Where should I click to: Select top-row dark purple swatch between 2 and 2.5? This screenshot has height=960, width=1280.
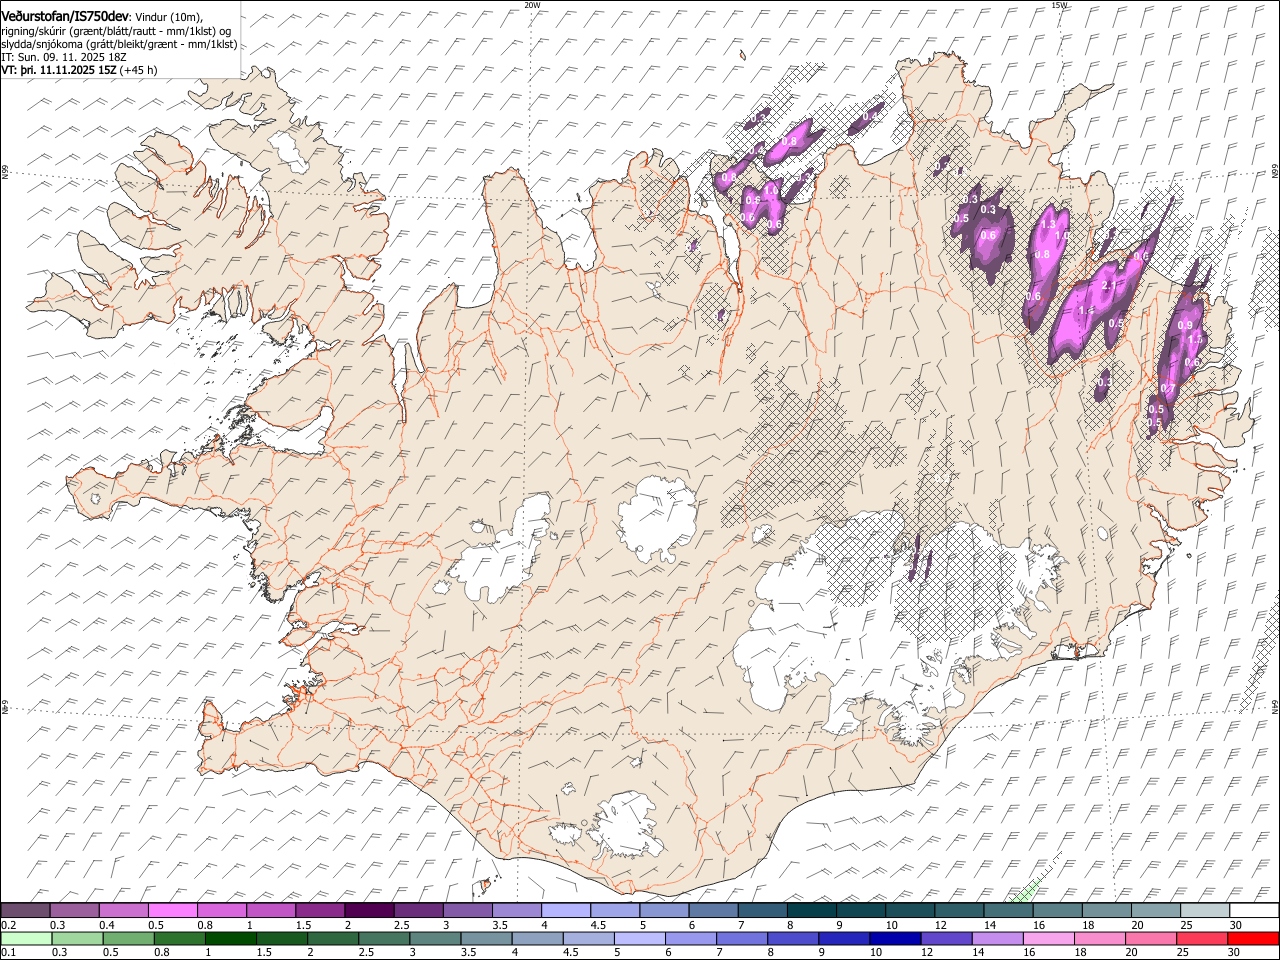tap(369, 910)
